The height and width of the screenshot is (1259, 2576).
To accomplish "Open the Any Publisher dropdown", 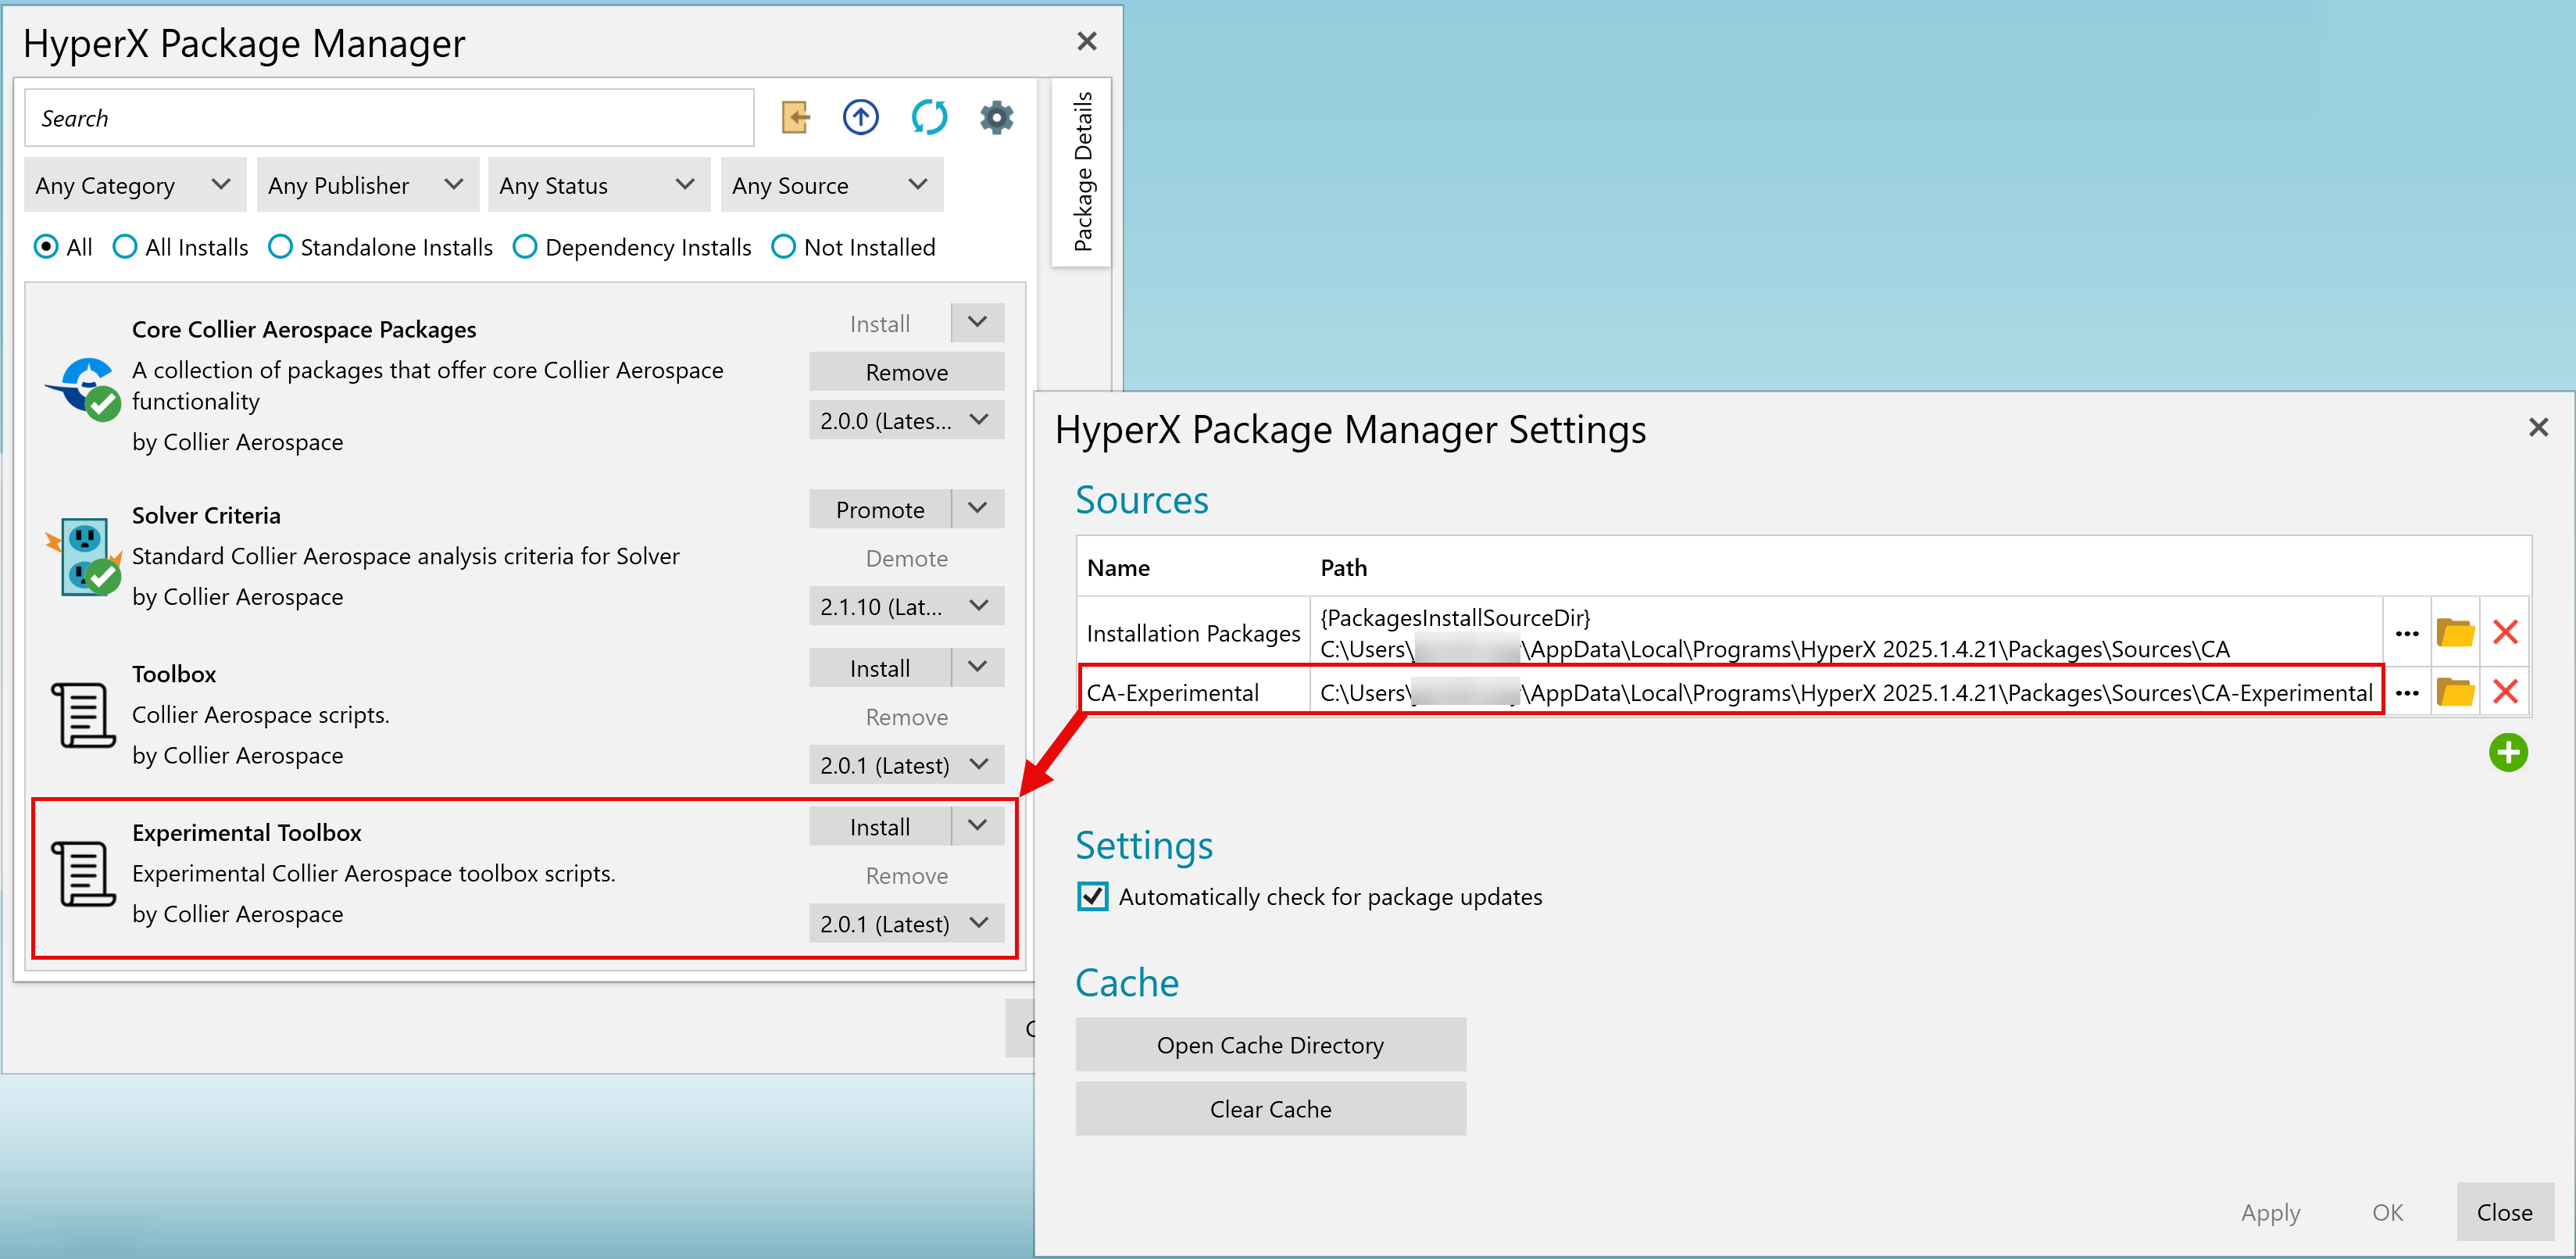I will click(x=367, y=185).
